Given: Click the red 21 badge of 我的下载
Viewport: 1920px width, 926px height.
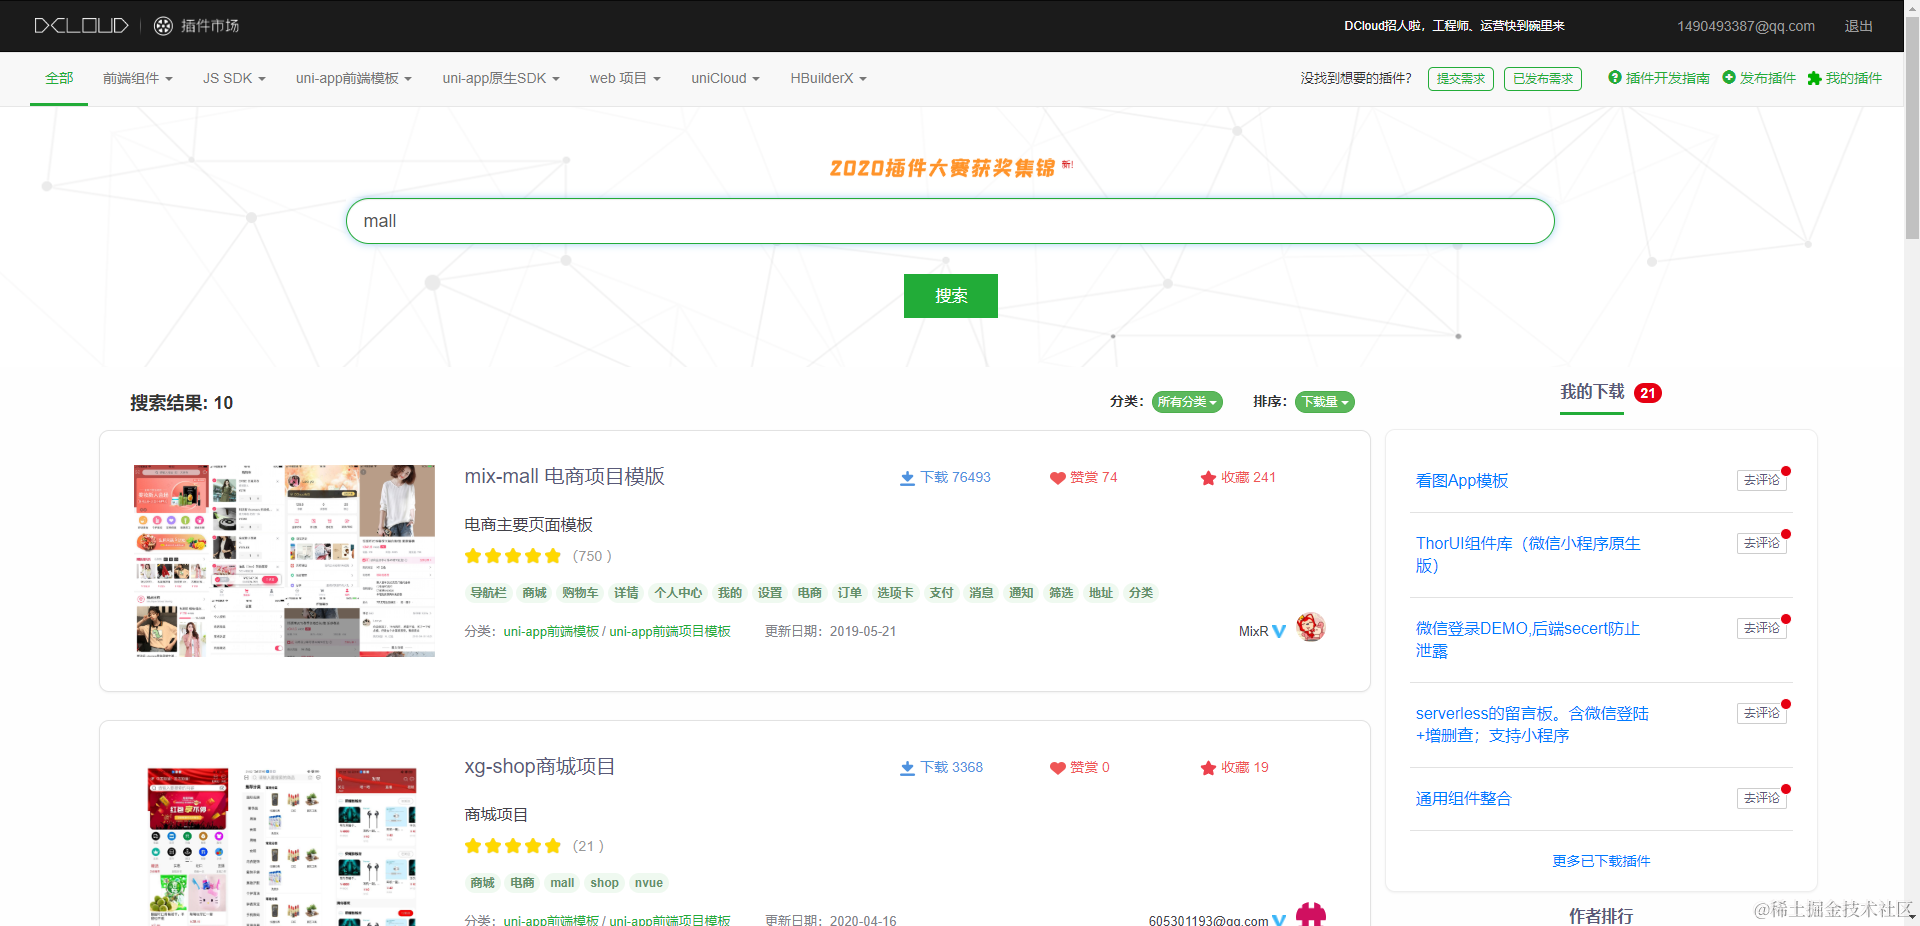Looking at the screenshot, I should point(1648,393).
